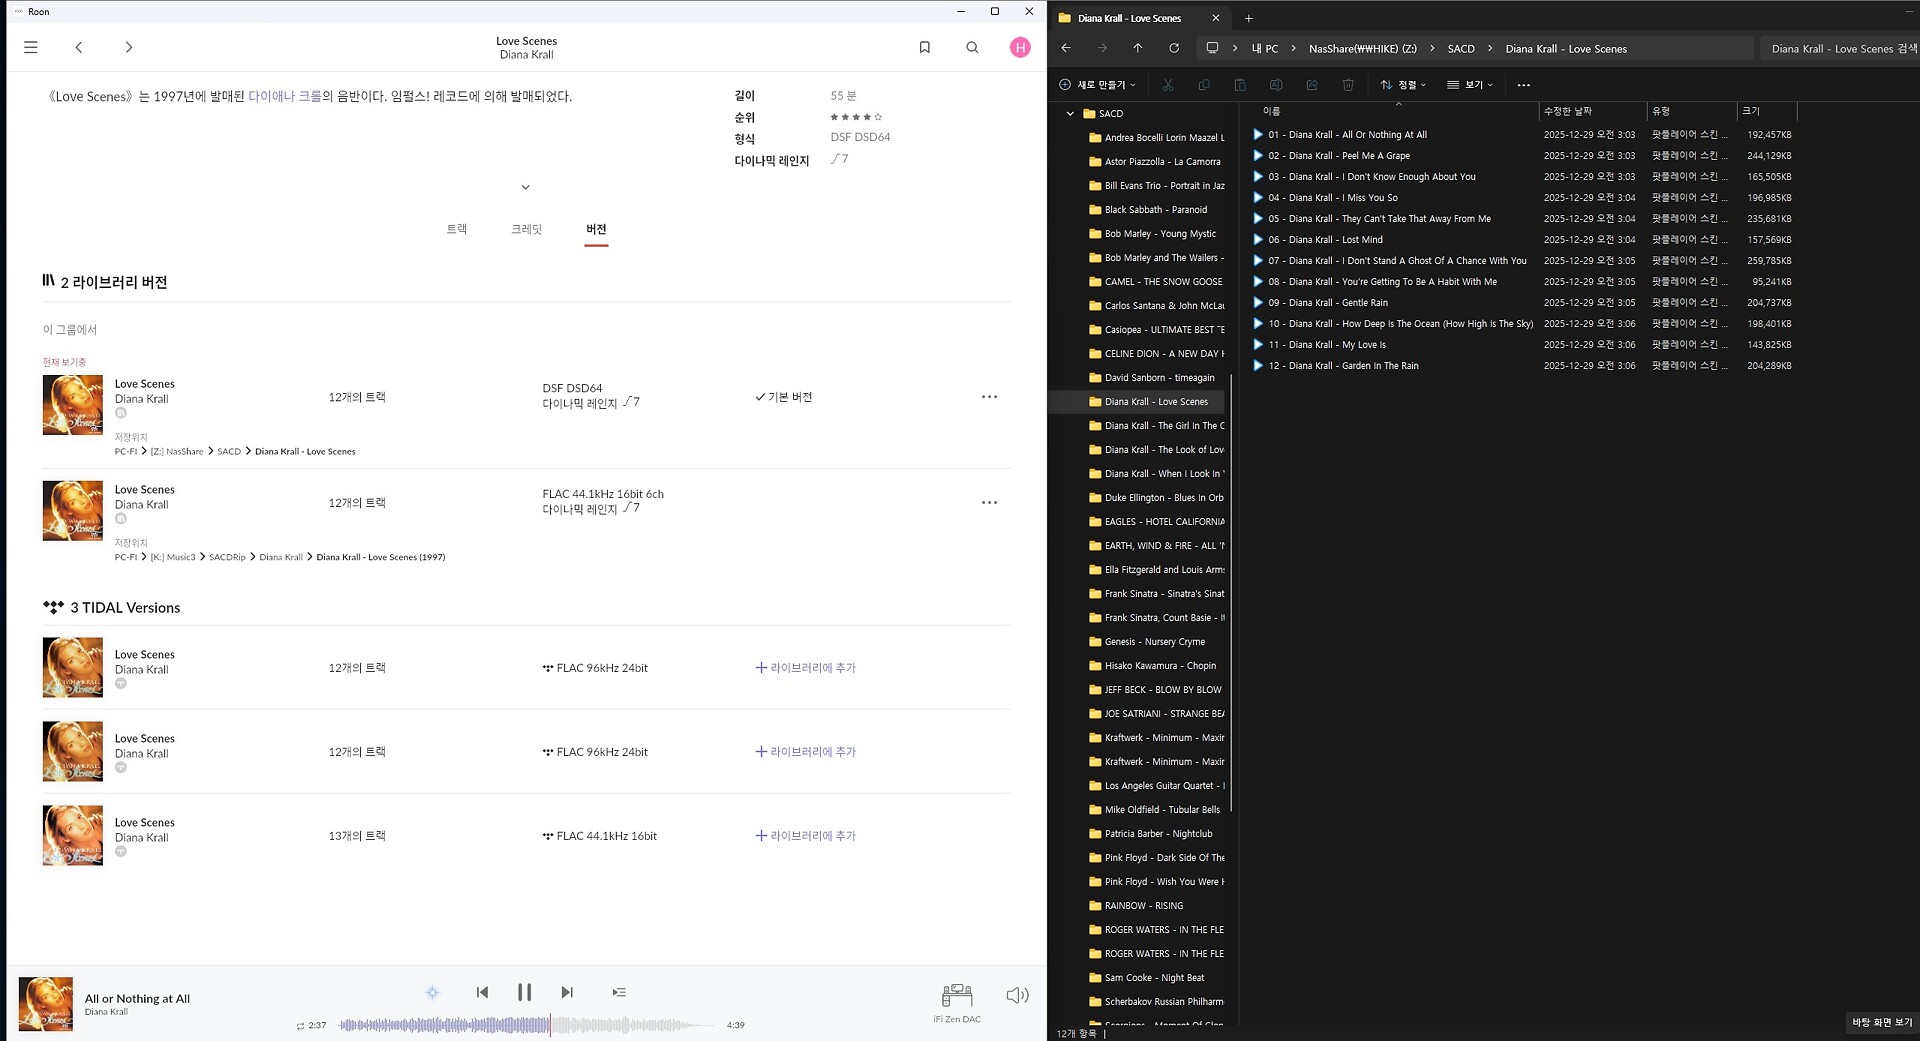Click the bookmark icon in Roon header
The height and width of the screenshot is (1041, 1920).
pyautogui.click(x=924, y=47)
